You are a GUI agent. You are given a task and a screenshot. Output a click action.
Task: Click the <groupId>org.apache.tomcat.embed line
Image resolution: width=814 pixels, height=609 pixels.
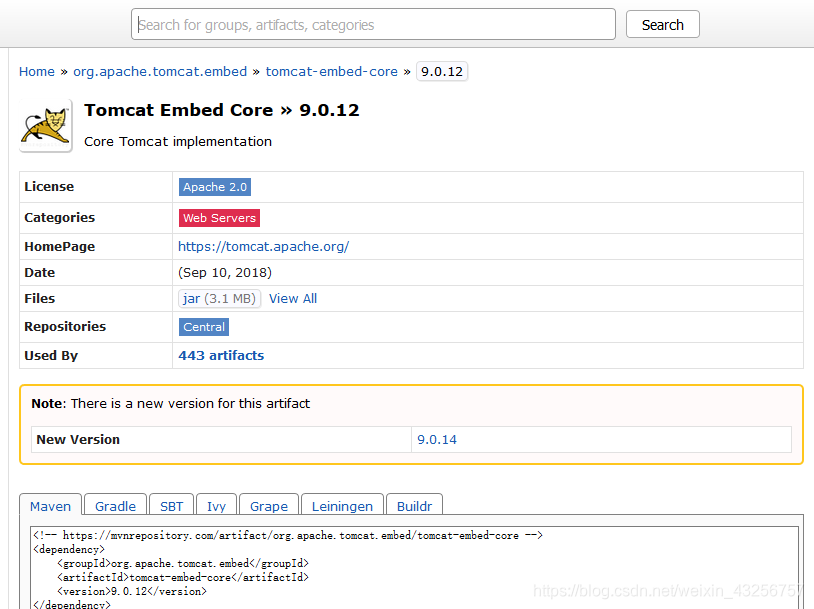183,563
